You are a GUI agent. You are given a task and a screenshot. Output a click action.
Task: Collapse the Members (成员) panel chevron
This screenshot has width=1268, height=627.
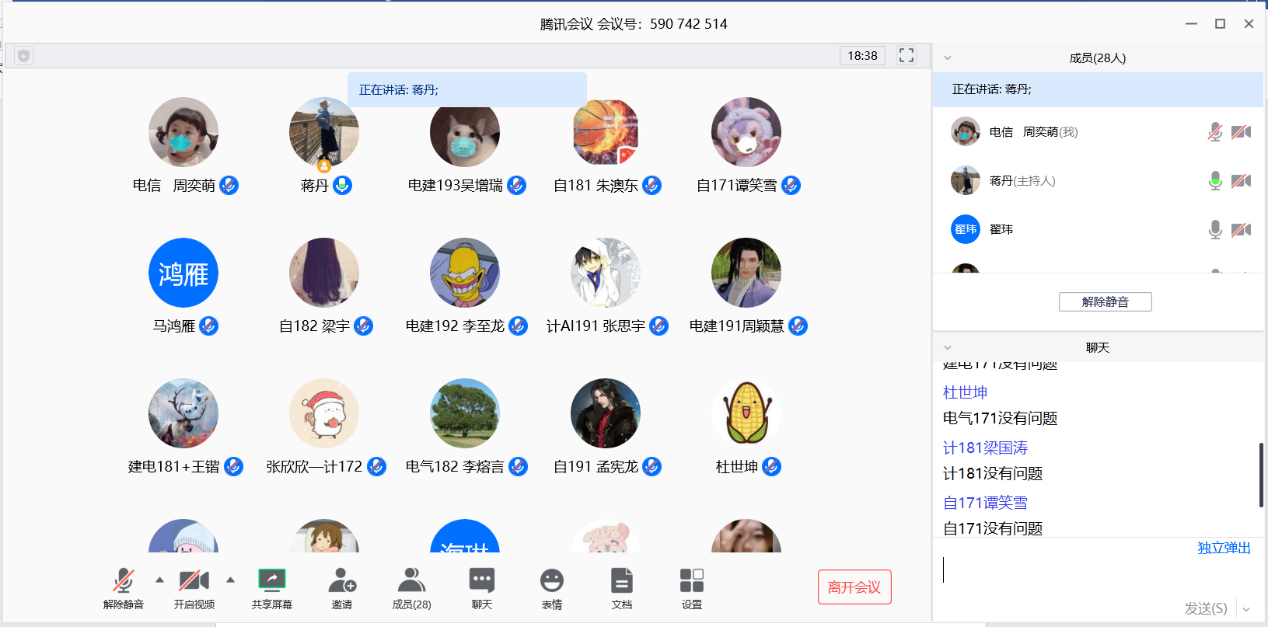948,58
